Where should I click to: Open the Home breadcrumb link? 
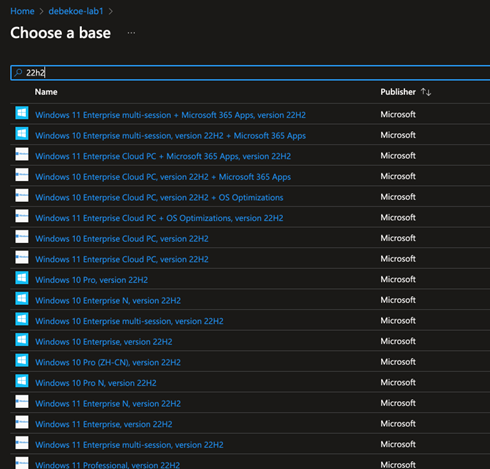[22, 11]
